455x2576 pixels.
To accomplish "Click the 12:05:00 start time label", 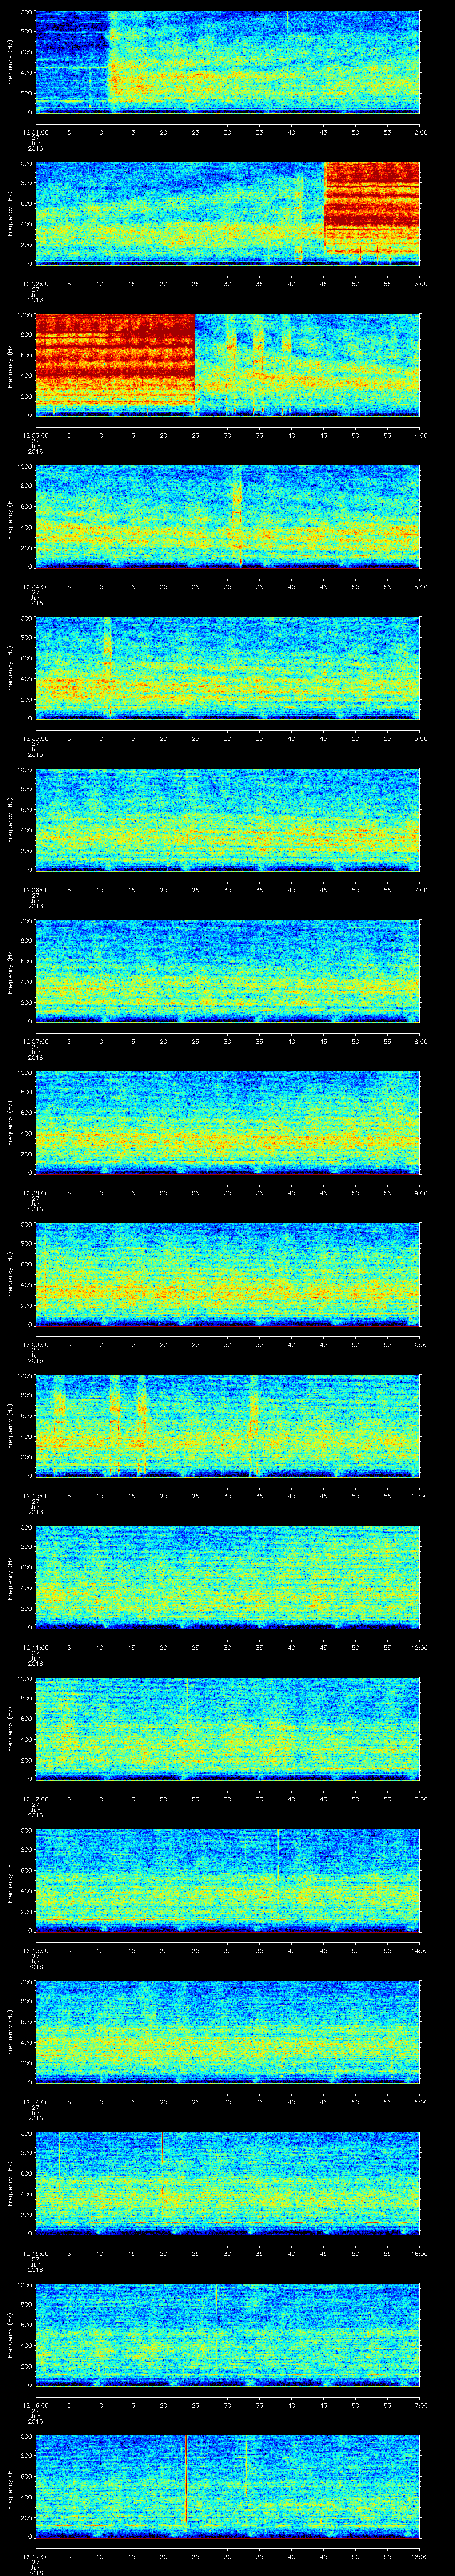I will click(35, 738).
